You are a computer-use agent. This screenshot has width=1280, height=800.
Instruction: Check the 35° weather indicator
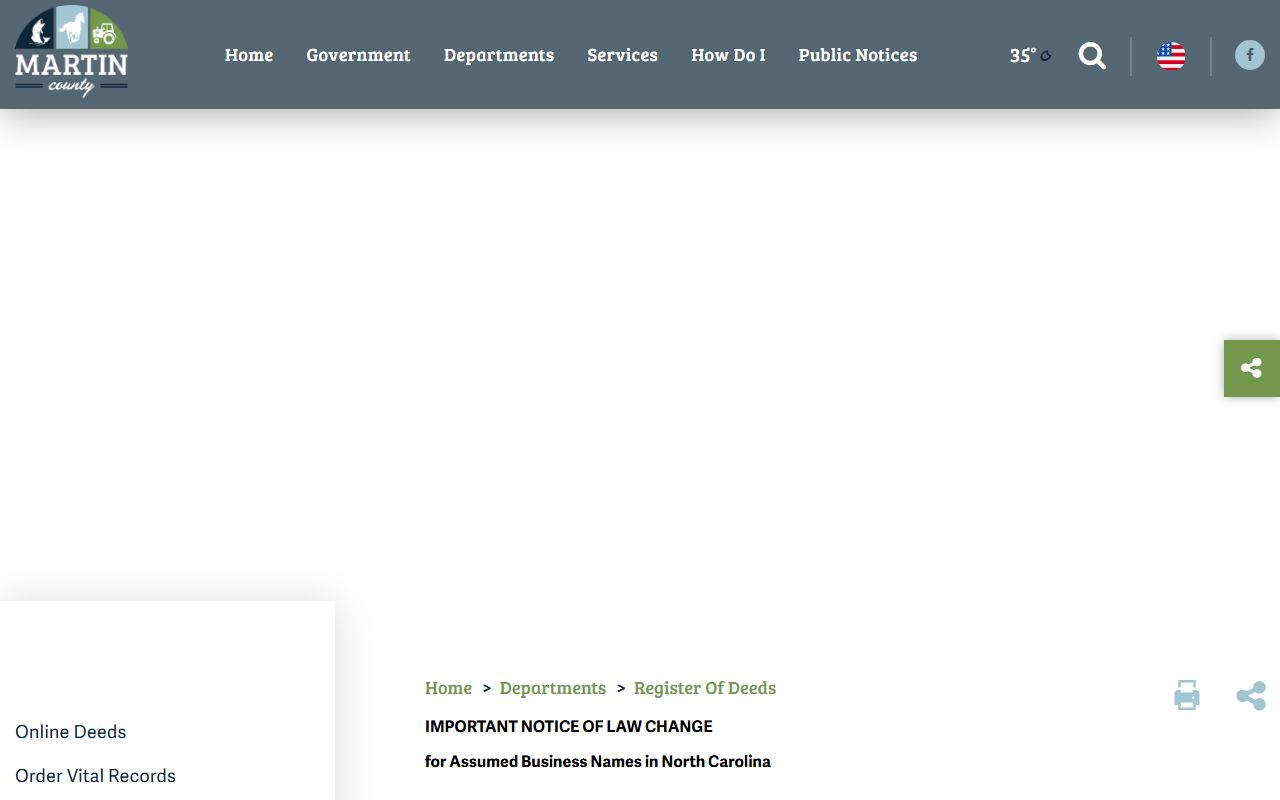[1030, 56]
